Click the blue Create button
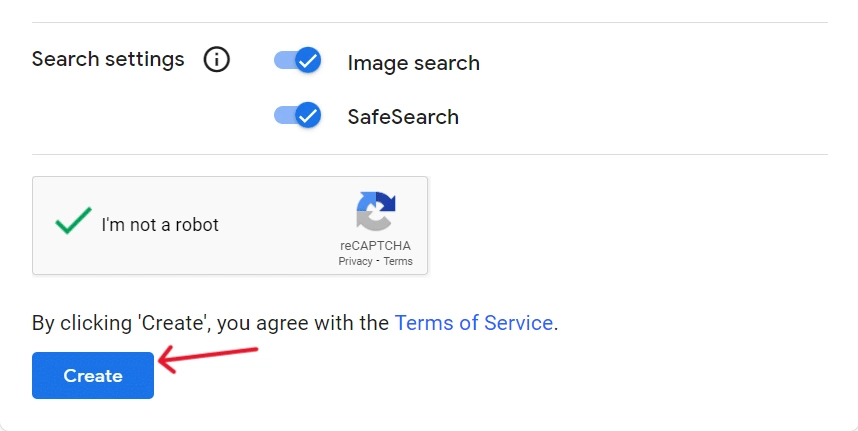Screen dimensions: 858x431 point(93,376)
